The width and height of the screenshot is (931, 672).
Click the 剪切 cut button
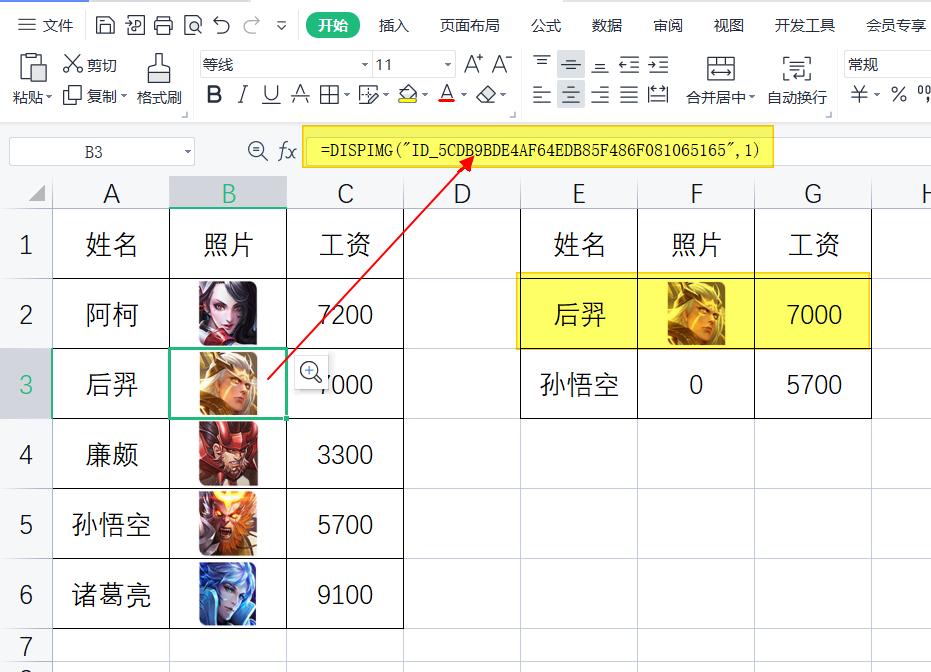click(x=90, y=63)
